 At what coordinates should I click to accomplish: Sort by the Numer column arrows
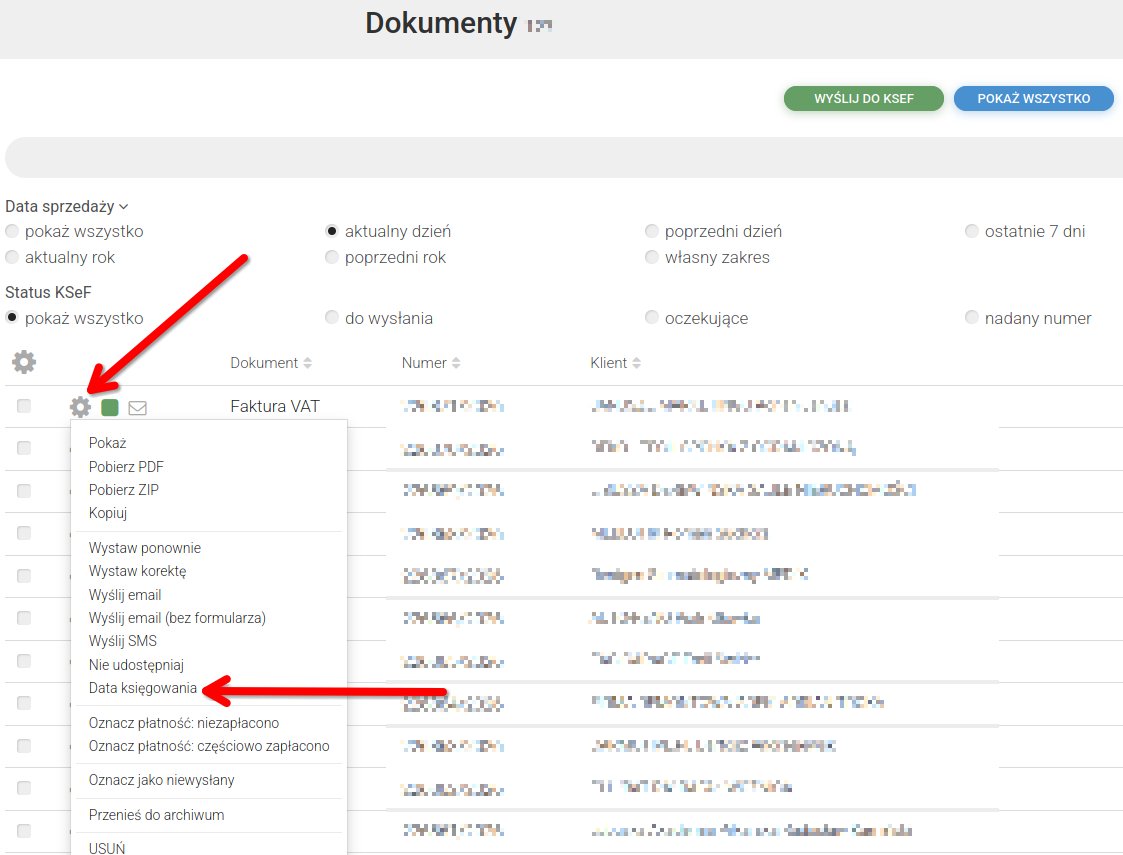(456, 363)
